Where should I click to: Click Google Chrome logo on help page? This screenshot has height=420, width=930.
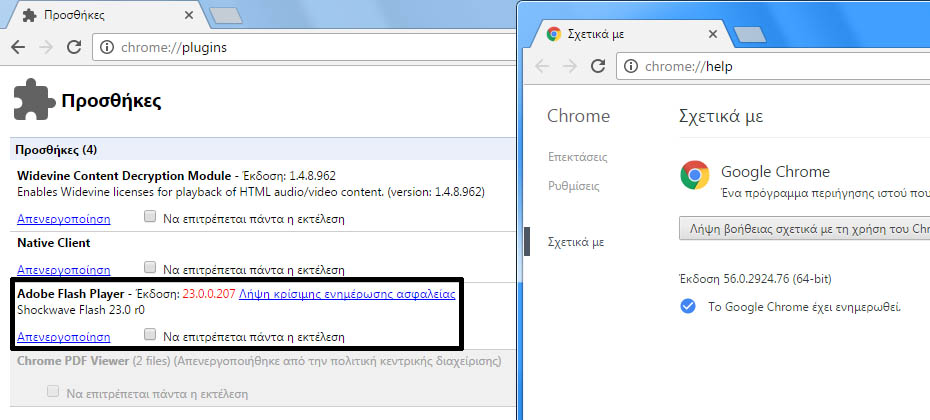pos(695,176)
